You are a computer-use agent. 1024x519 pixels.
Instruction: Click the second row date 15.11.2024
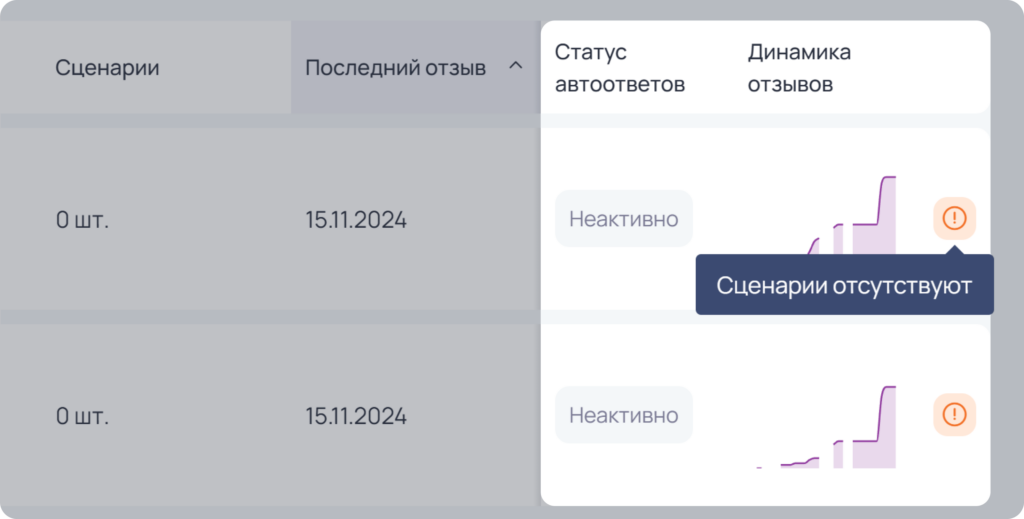pyautogui.click(x=356, y=417)
